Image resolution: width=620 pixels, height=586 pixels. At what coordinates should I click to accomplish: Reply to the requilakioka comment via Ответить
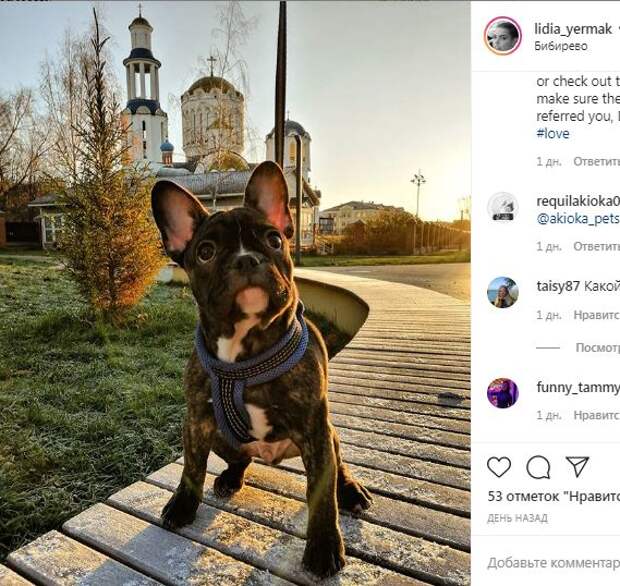pyautogui.click(x=596, y=246)
